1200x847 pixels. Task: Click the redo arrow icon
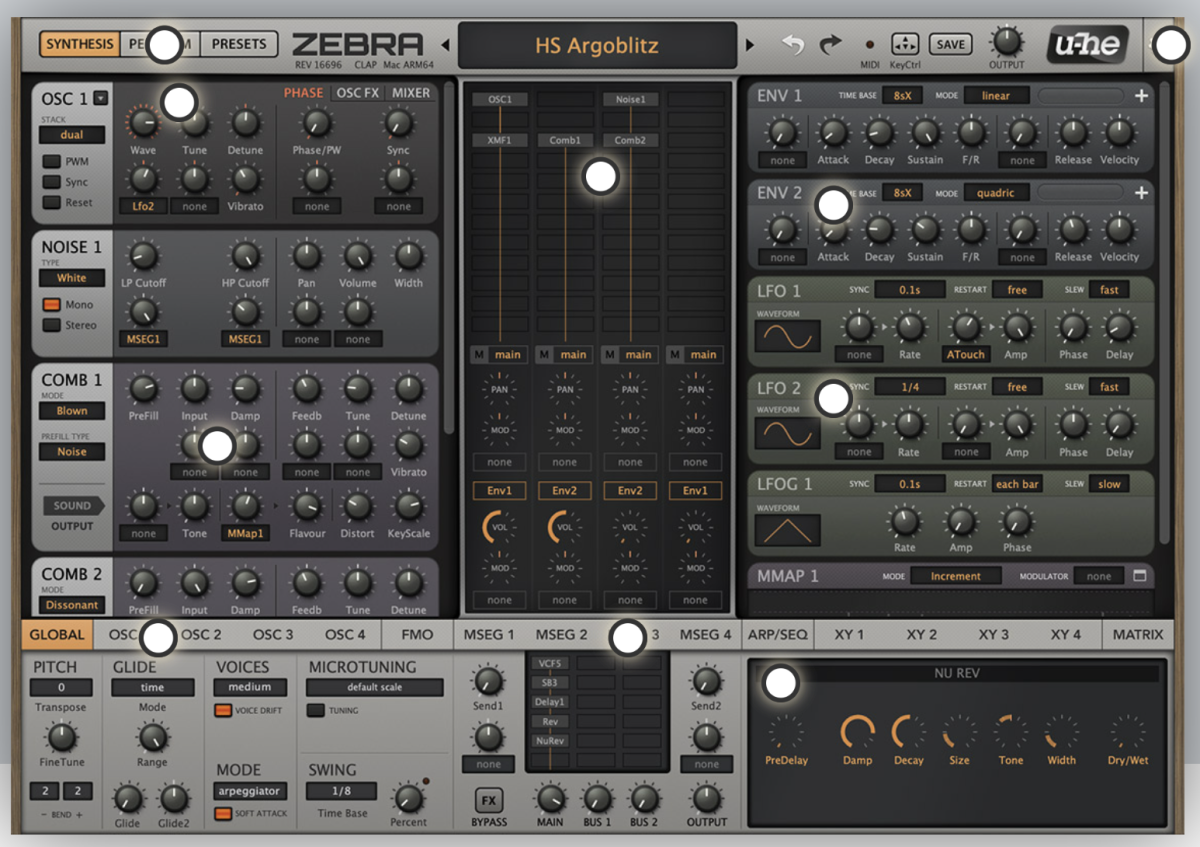click(x=830, y=44)
